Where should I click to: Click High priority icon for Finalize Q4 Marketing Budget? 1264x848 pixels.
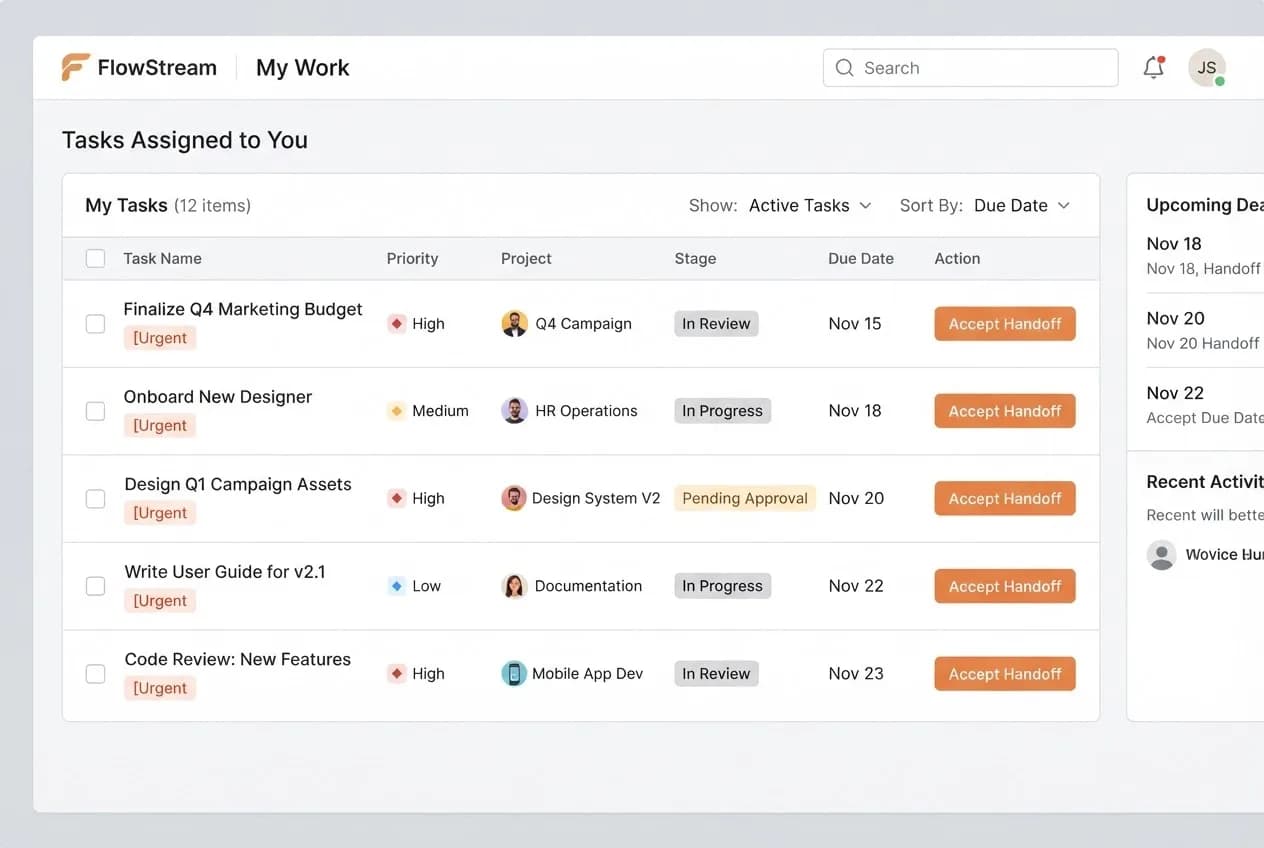tap(397, 324)
